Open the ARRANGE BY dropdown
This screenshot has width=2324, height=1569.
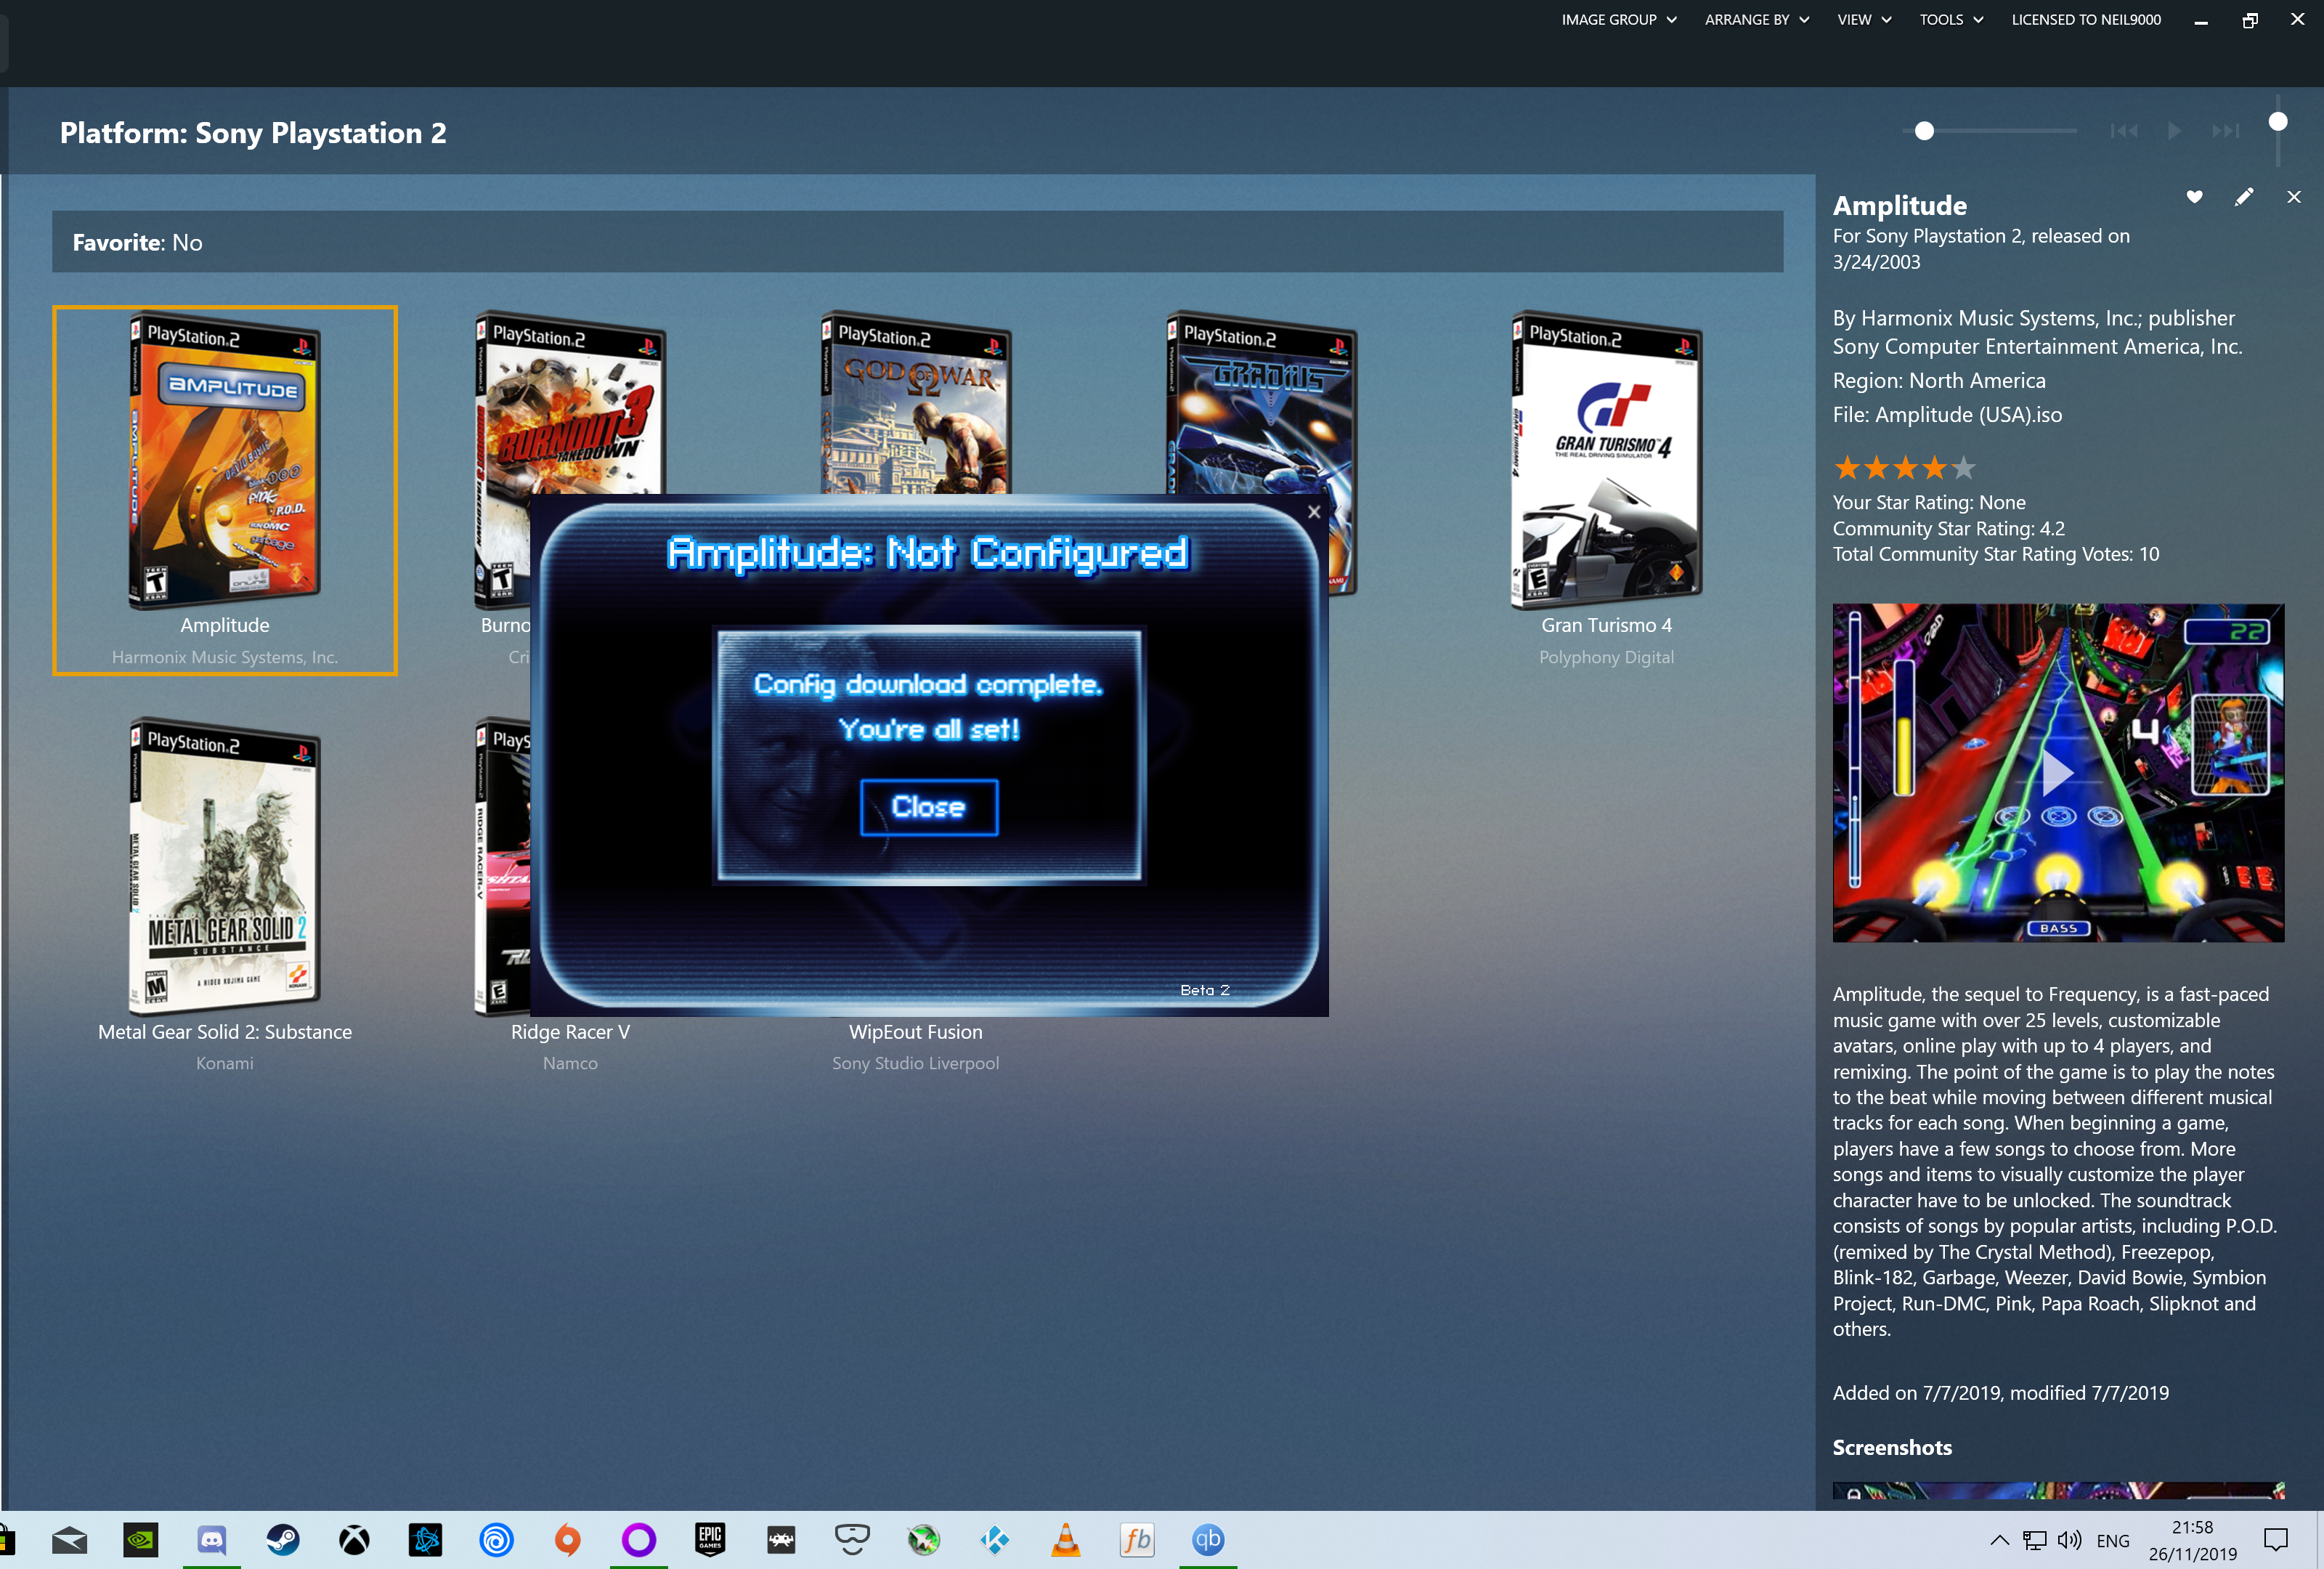[1757, 20]
